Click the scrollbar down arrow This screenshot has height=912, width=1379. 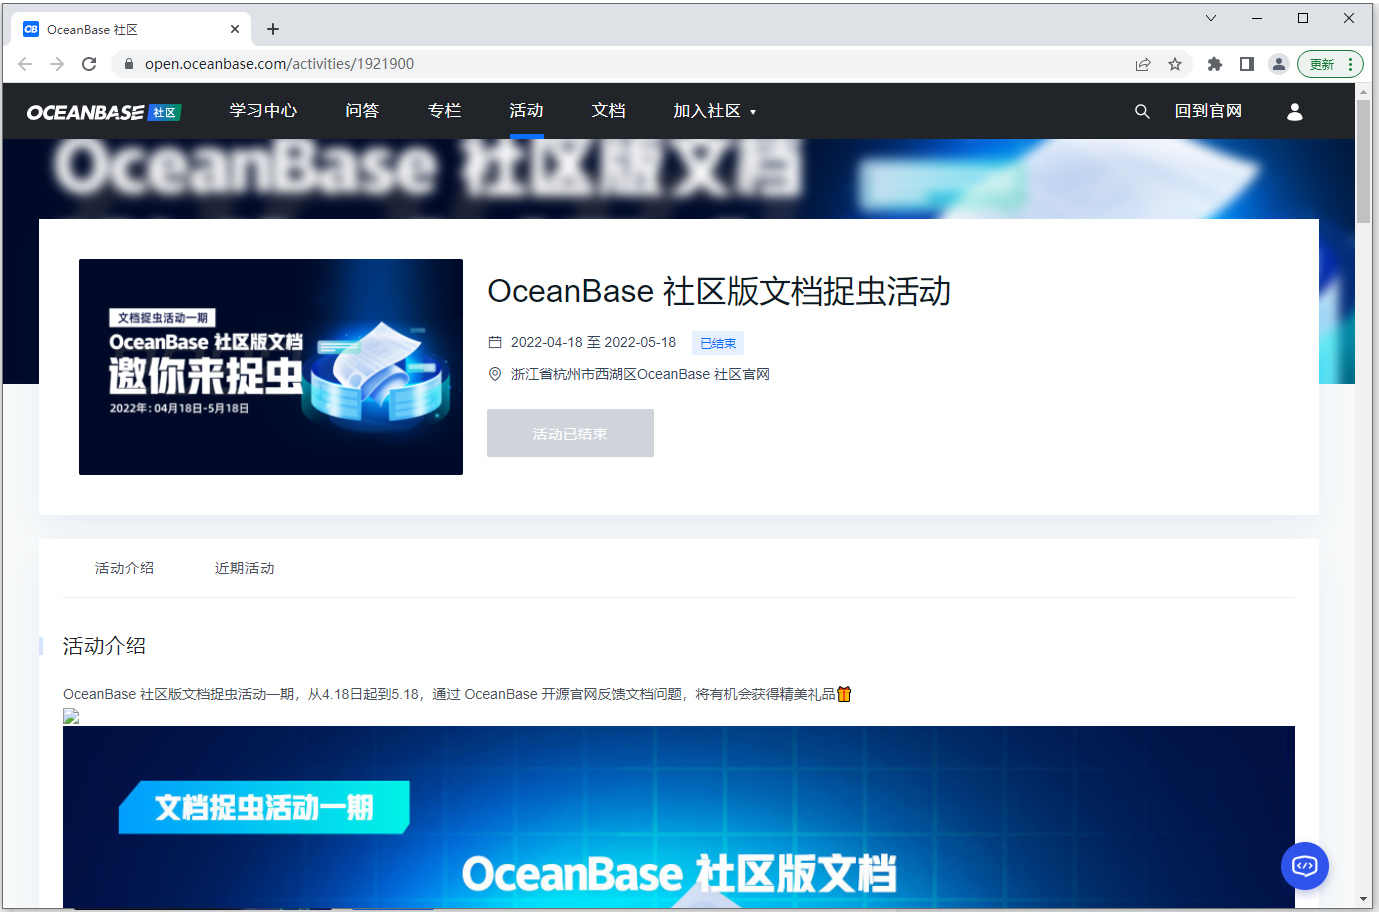1363,900
